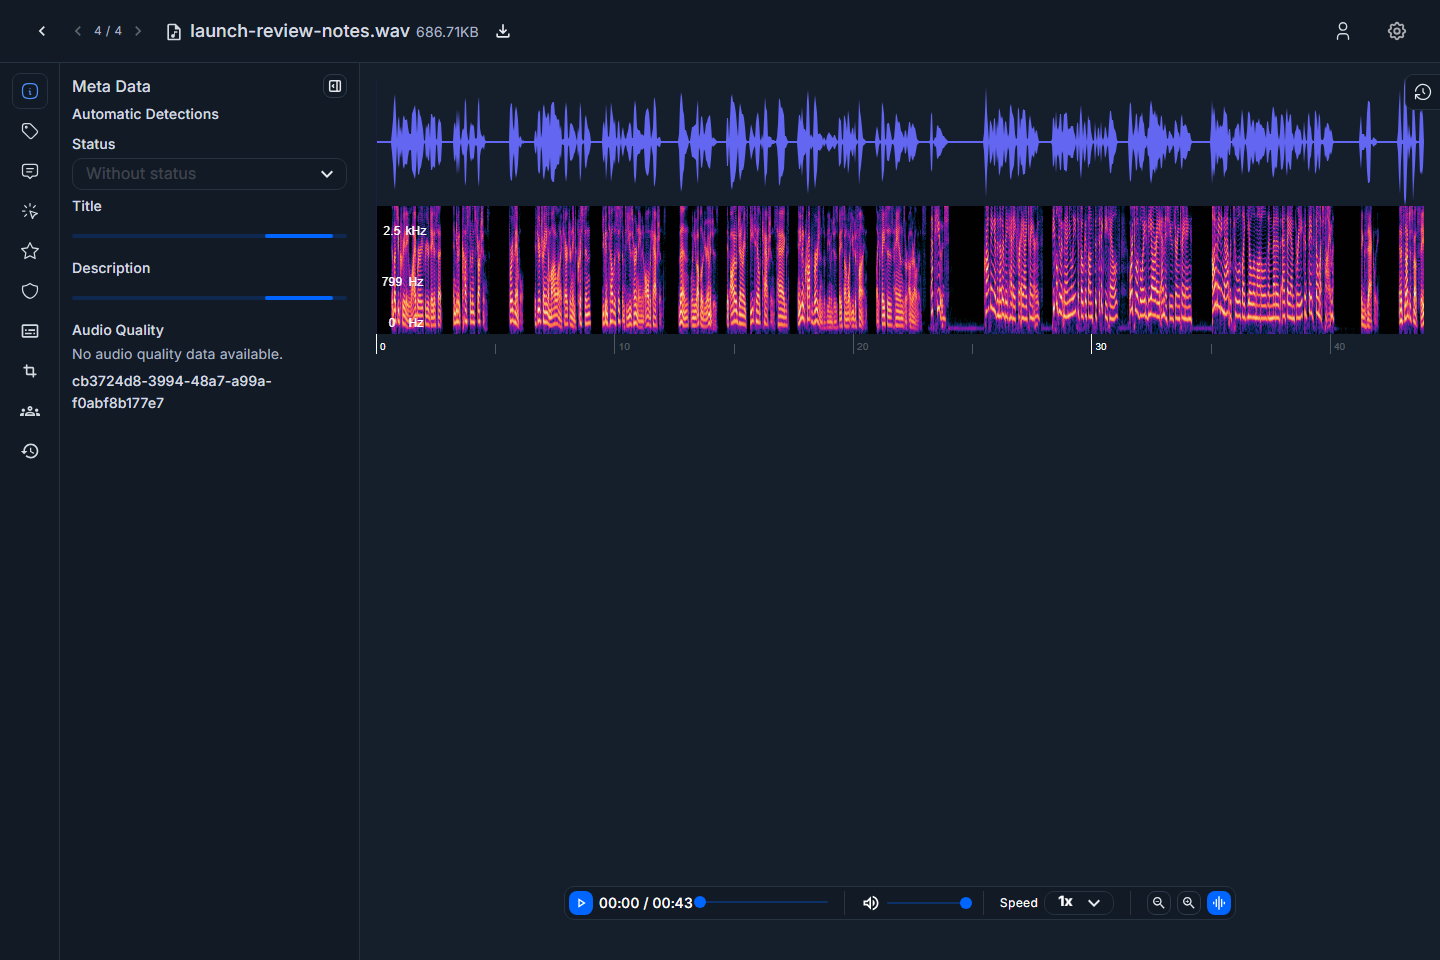Open the Meta Data info sidebar icon
Image resolution: width=1440 pixels, height=960 pixels.
30,91
